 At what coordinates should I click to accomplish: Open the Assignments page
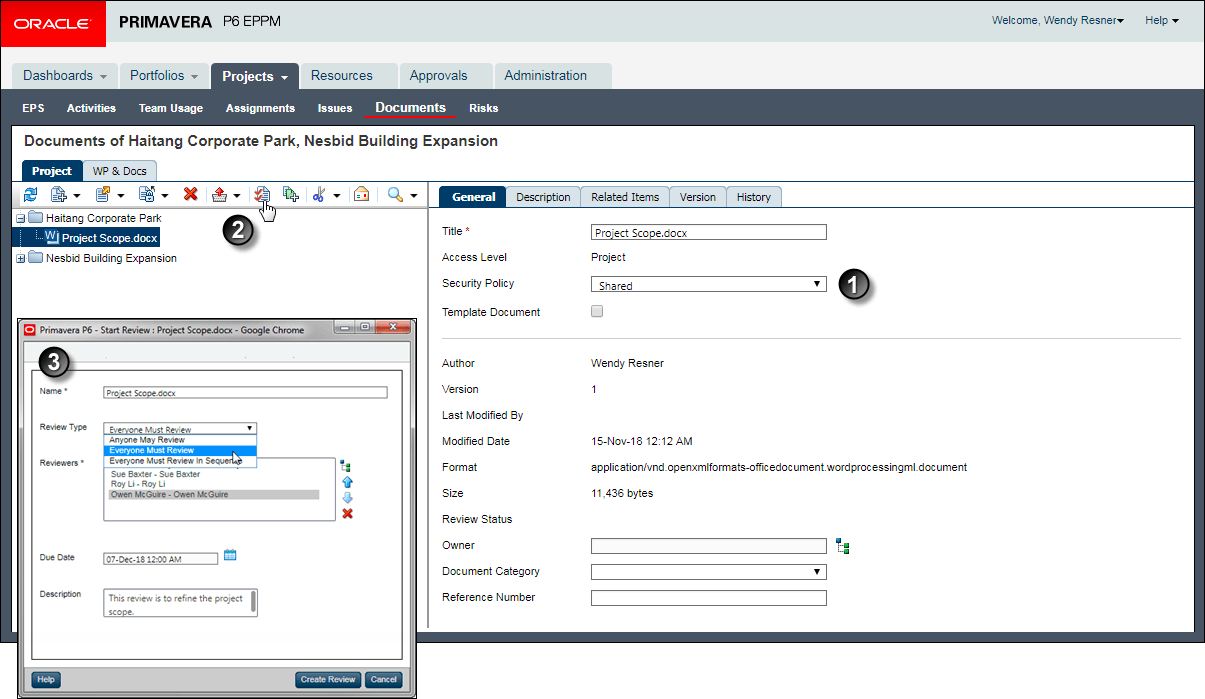tap(260, 108)
